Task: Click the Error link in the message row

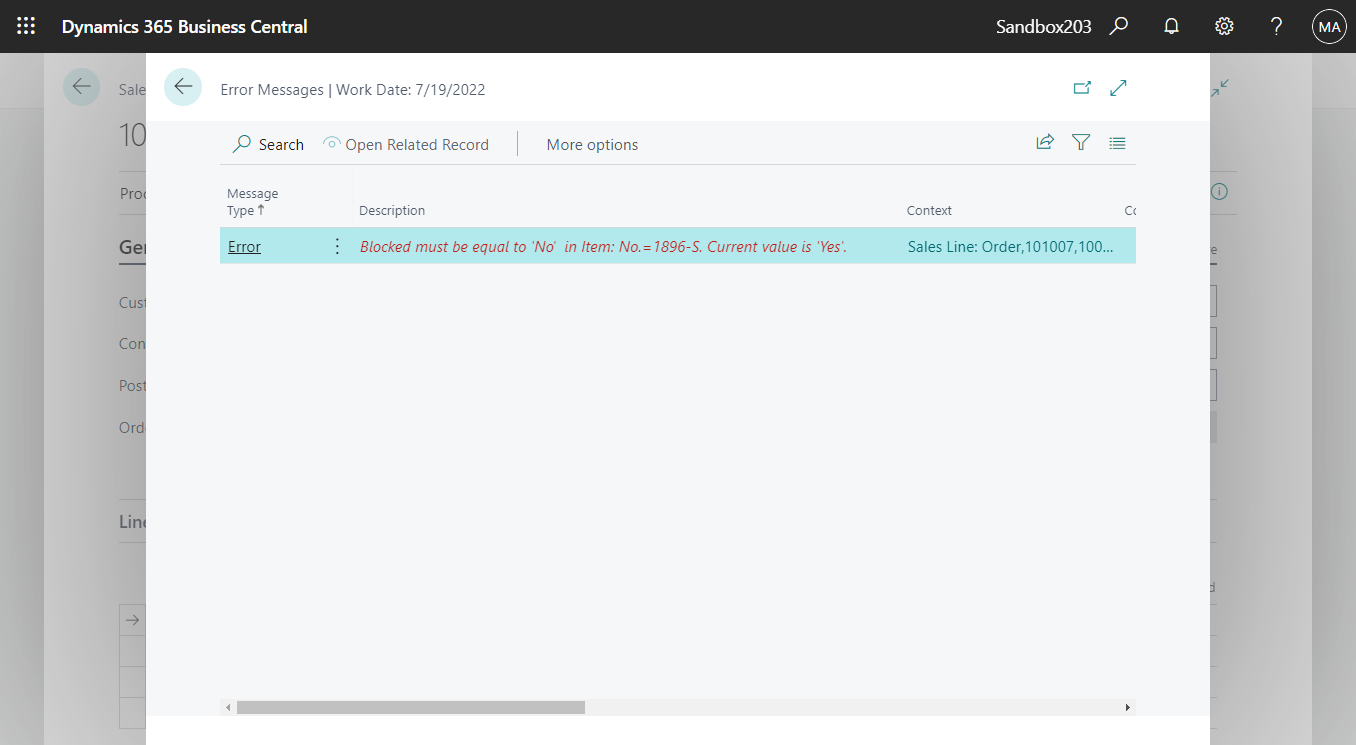Action: (x=244, y=245)
